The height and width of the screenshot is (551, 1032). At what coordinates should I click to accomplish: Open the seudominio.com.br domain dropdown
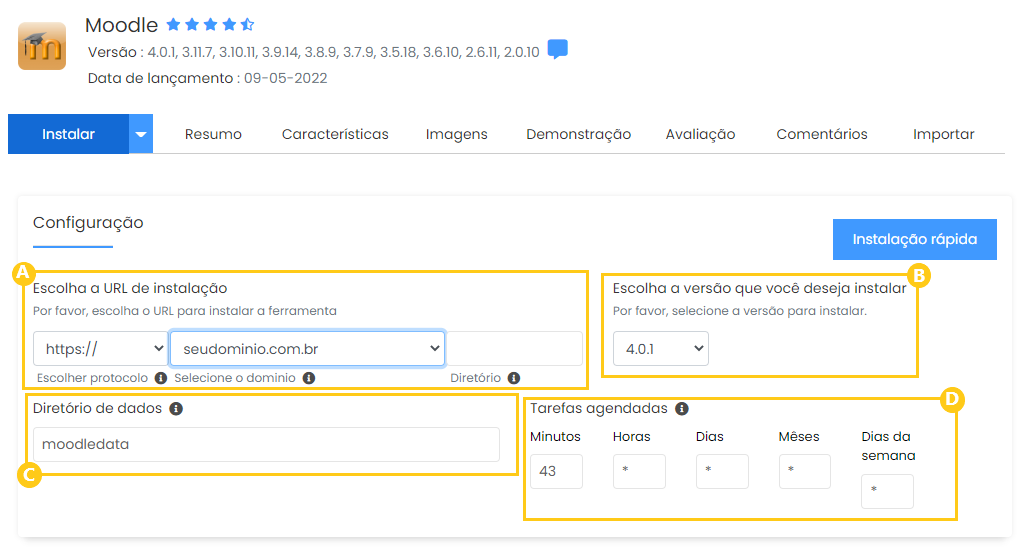tap(307, 349)
